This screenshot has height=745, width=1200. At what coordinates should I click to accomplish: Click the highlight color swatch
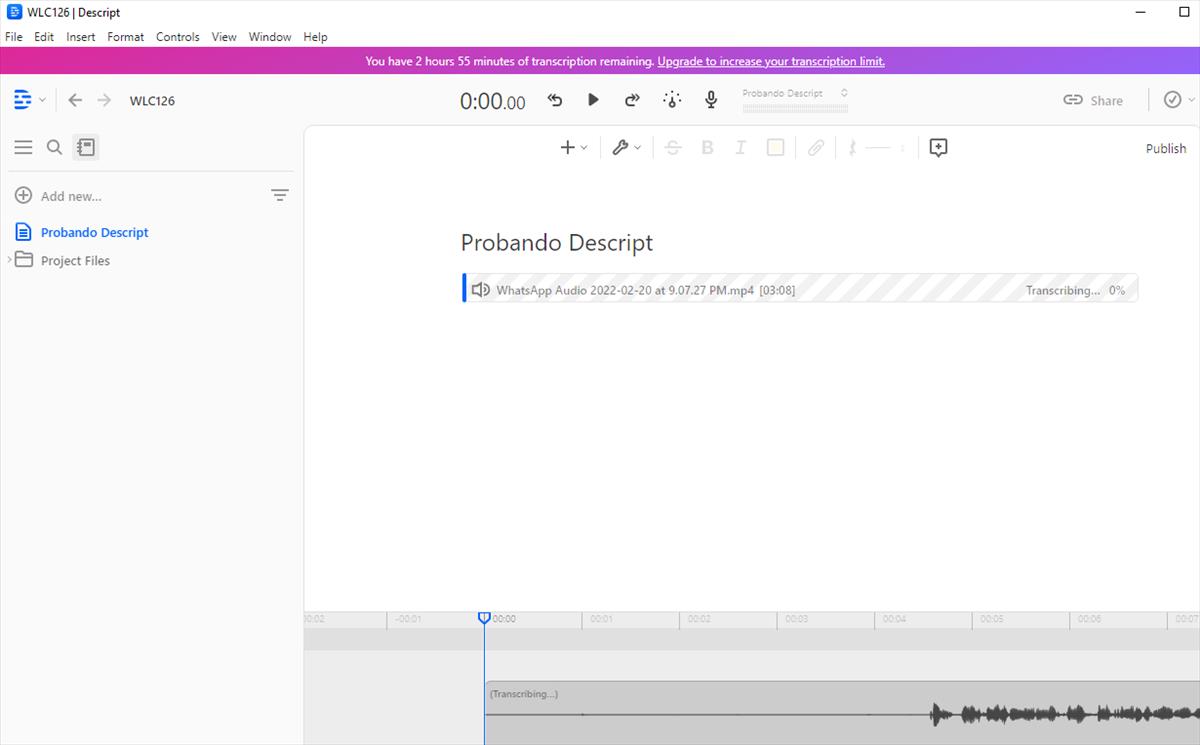click(x=775, y=148)
